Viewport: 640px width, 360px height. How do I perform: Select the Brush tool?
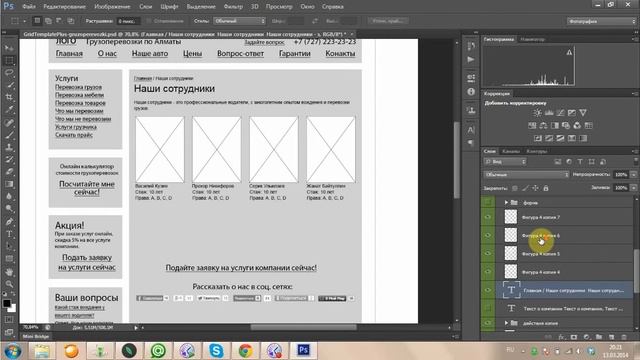pyautogui.click(x=9, y=135)
